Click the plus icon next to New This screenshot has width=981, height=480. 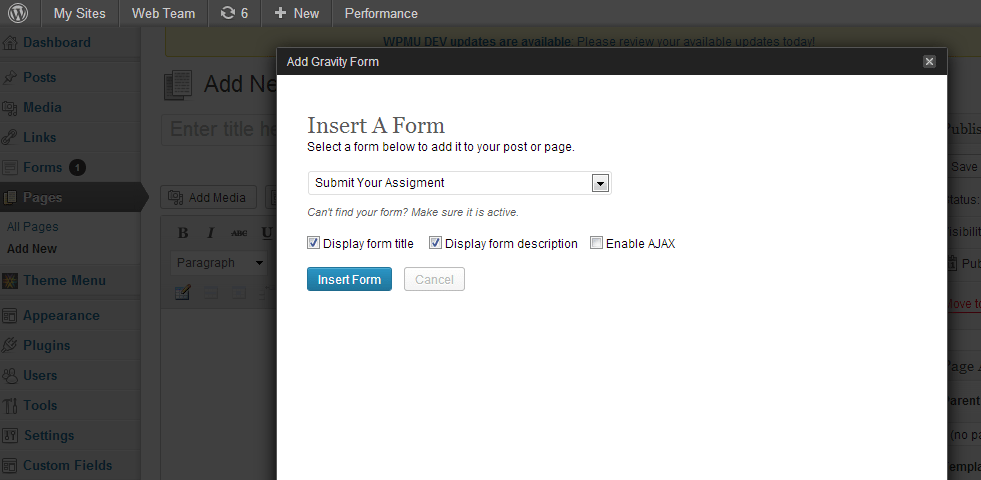(281, 13)
